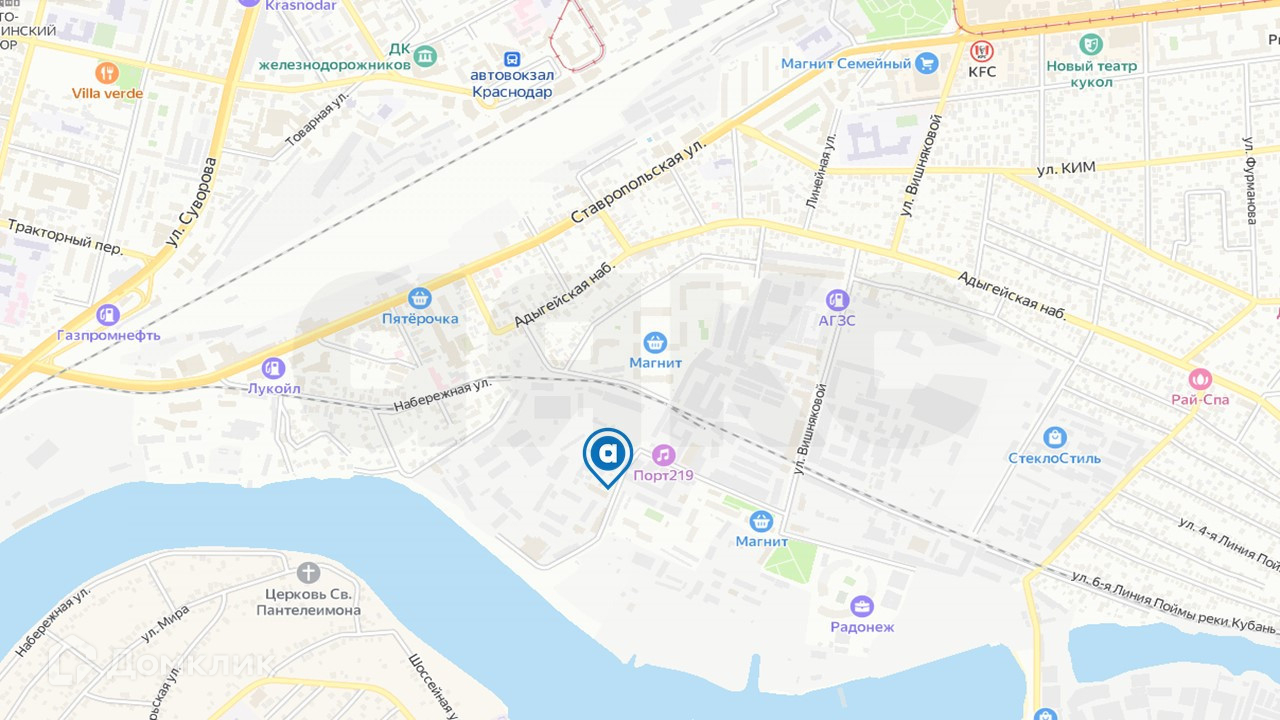The height and width of the screenshot is (720, 1280).
Task: Click the Villa verde restaurant icon
Action: click(x=107, y=73)
